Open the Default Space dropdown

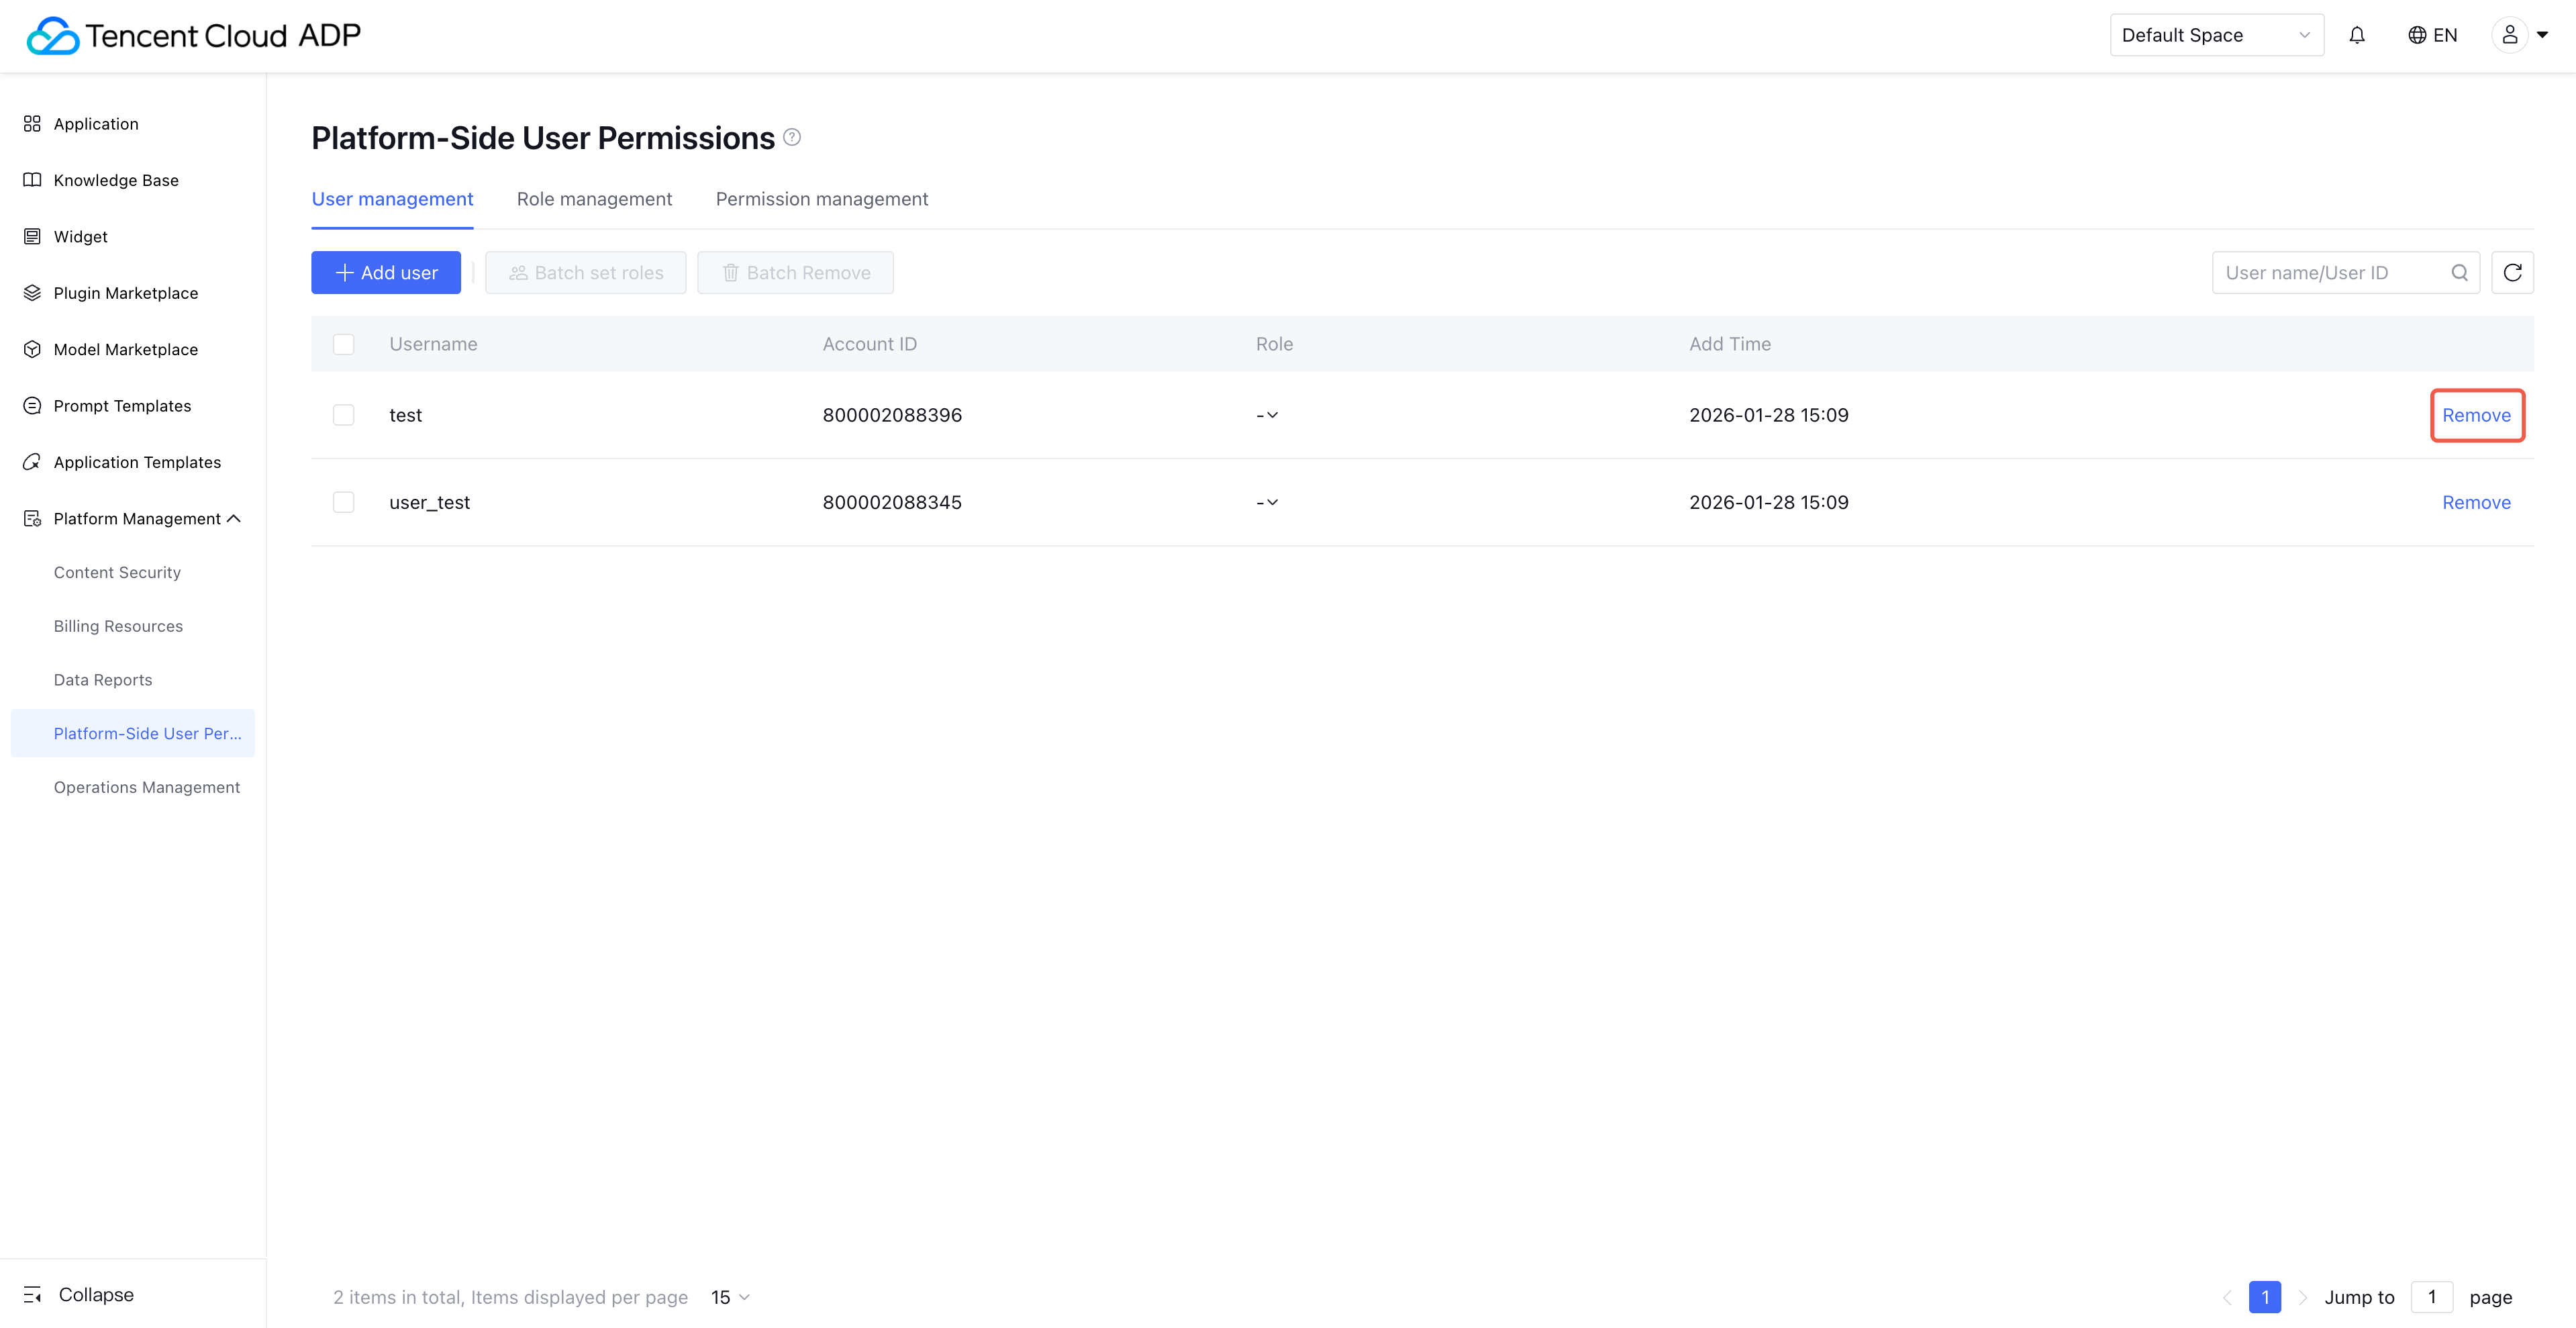[2215, 35]
